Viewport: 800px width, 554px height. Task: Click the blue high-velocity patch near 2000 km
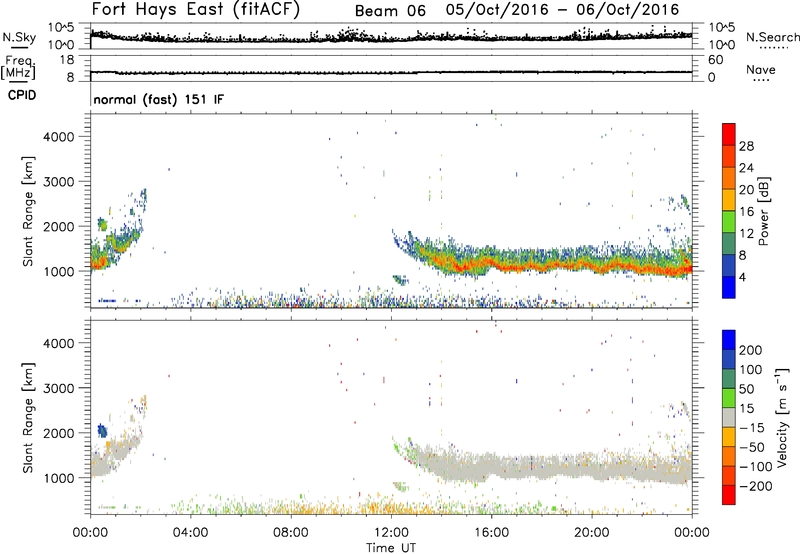102,431
